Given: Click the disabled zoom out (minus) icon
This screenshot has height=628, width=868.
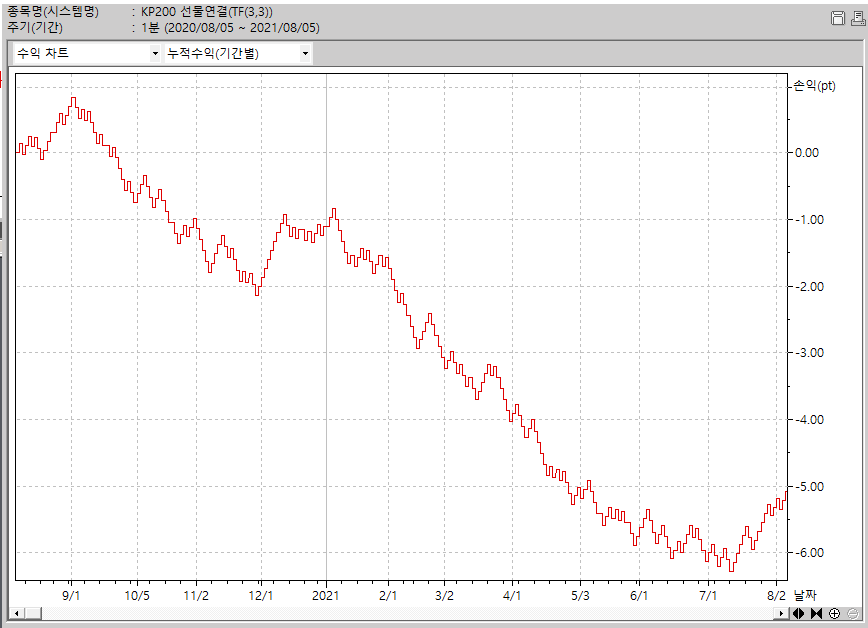Looking at the screenshot, I should pos(851,613).
